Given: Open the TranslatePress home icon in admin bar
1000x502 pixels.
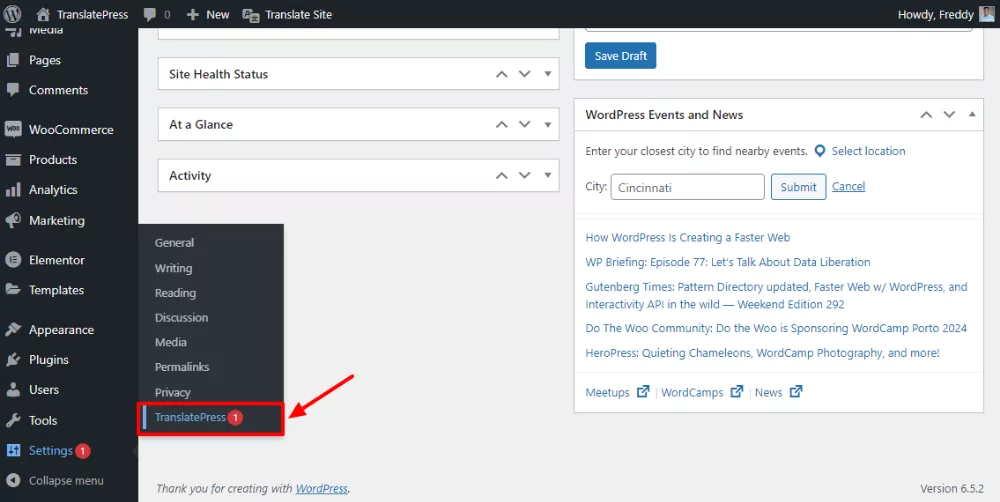Looking at the screenshot, I should pyautogui.click(x=43, y=14).
